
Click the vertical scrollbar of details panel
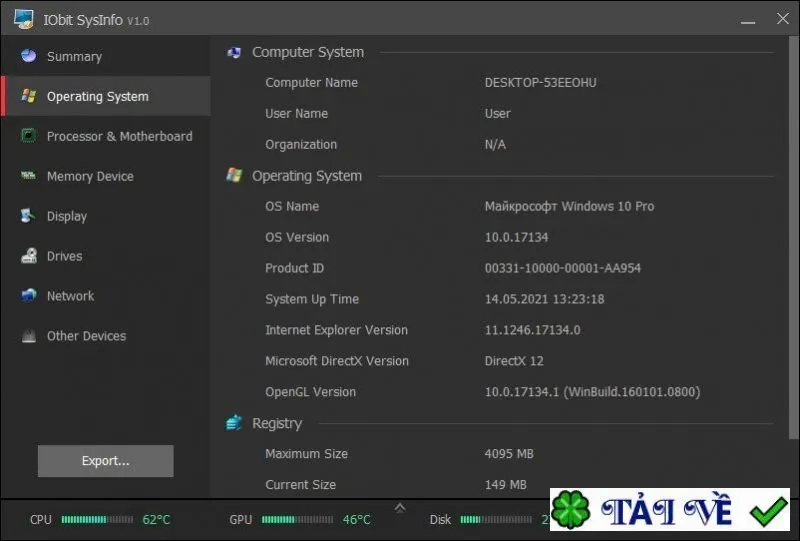point(794,237)
